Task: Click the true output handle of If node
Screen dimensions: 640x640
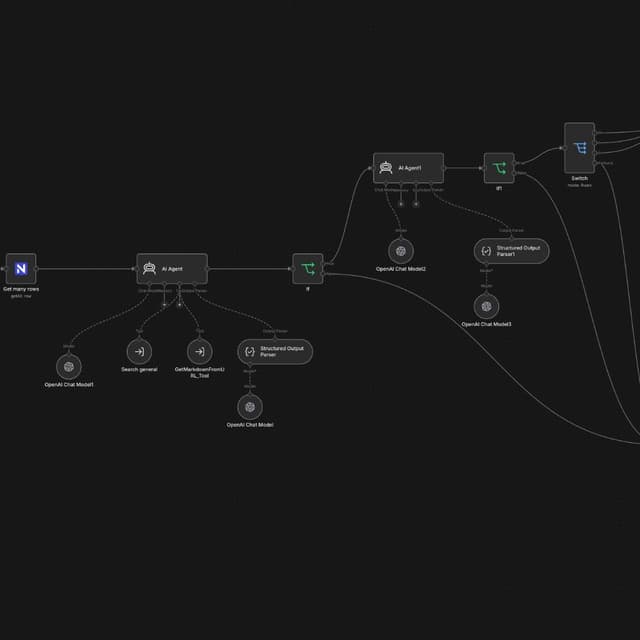Action: [x=324, y=264]
